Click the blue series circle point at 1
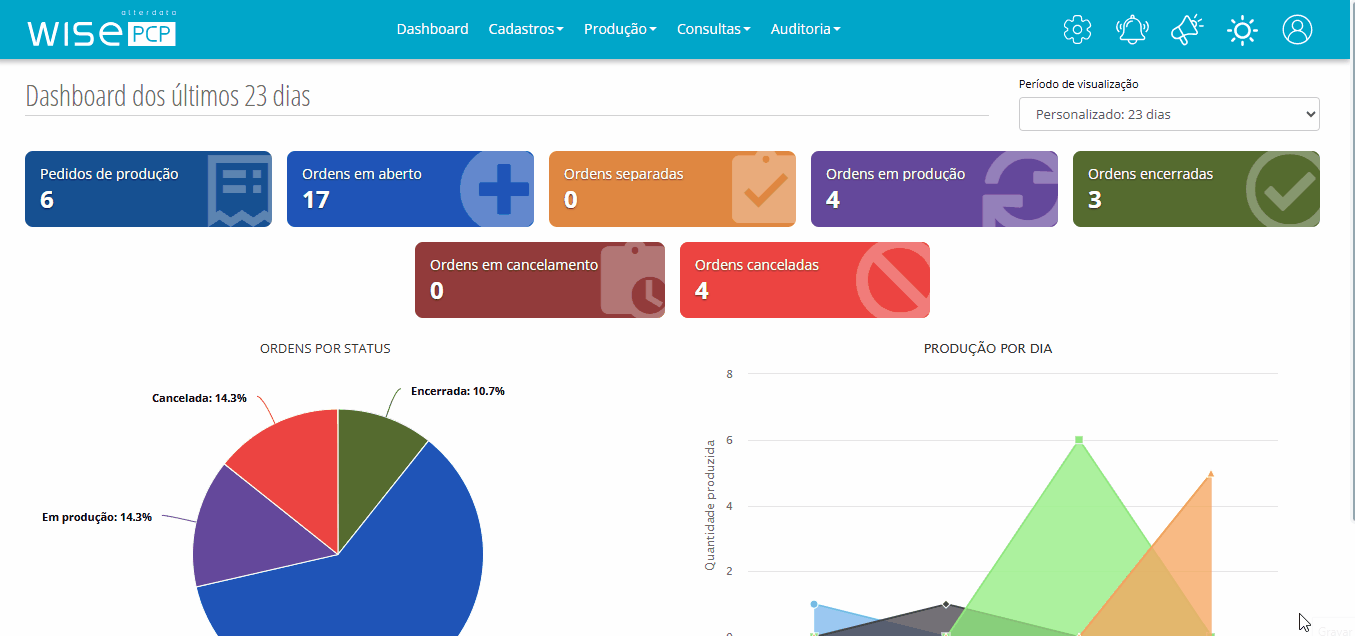The image size is (1355, 636). [x=814, y=604]
